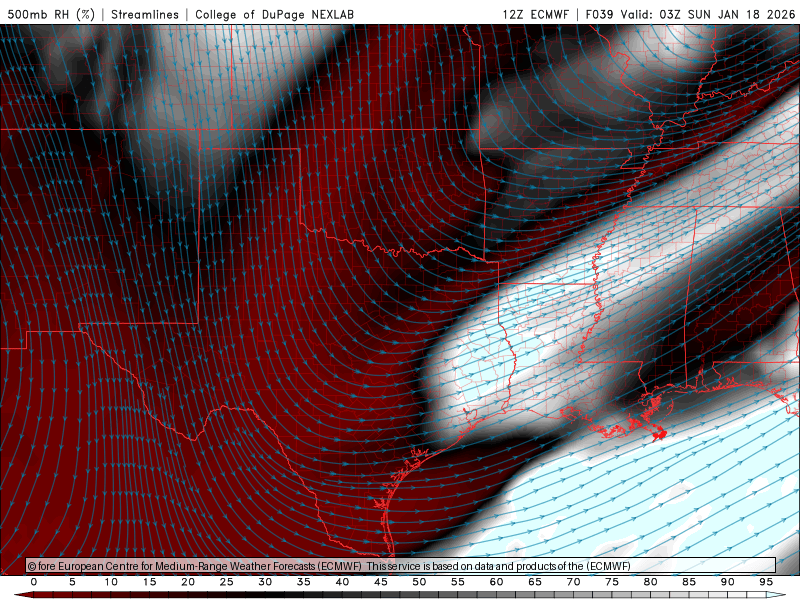
Task: Click the "45" colorbar scale label
Action: point(381,582)
